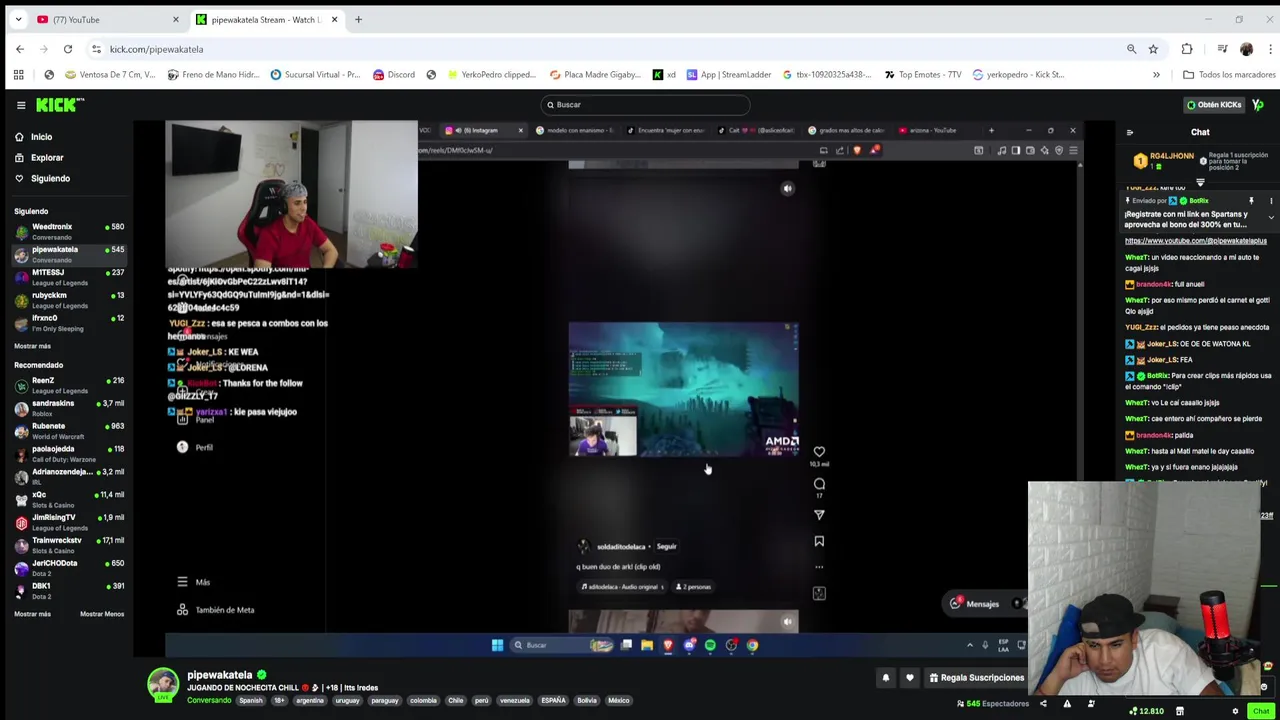Open M1TESSJ channel in the sidebar
The image size is (1280, 720).
68,277
